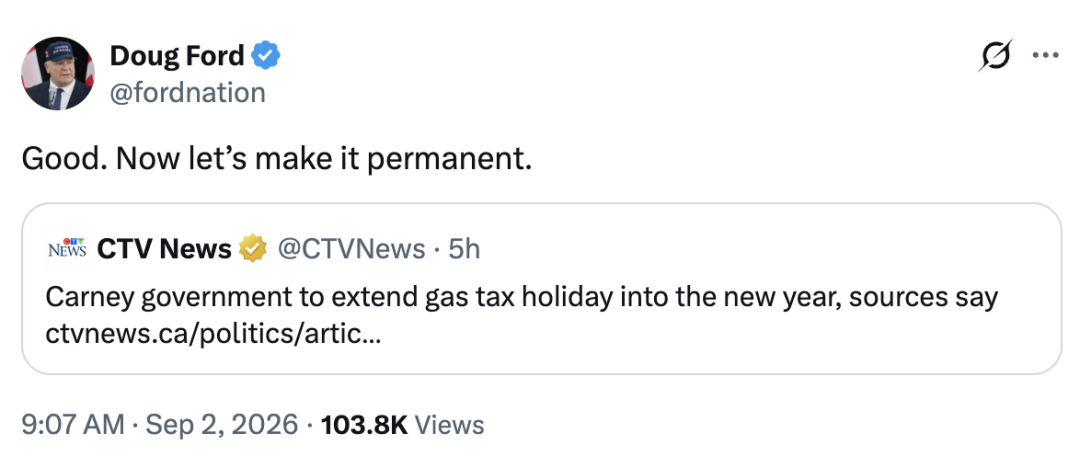Open the quoted CTV News post card
The height and width of the screenshot is (456, 1080).
click(x=541, y=289)
